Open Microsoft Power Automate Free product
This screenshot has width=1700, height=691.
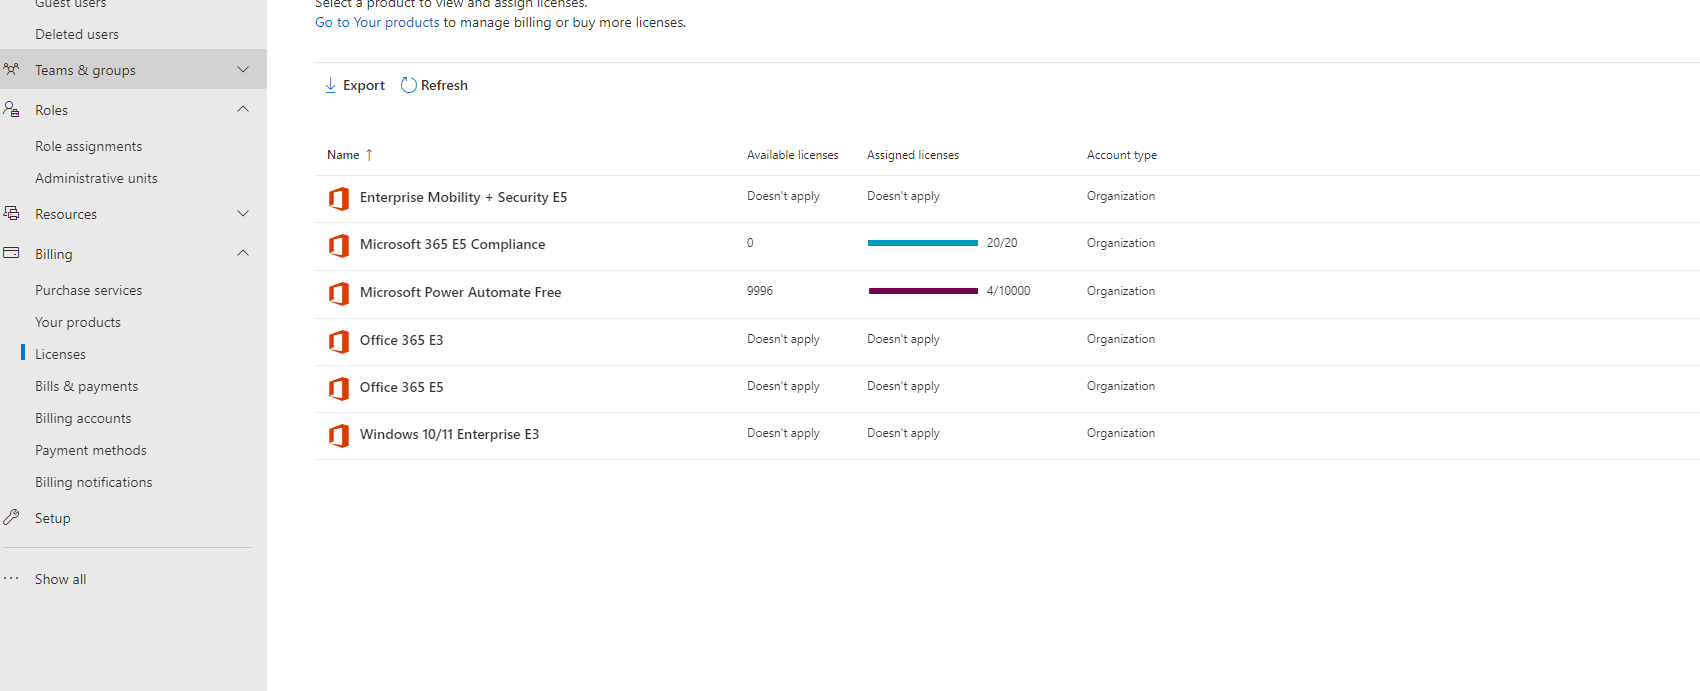460,292
